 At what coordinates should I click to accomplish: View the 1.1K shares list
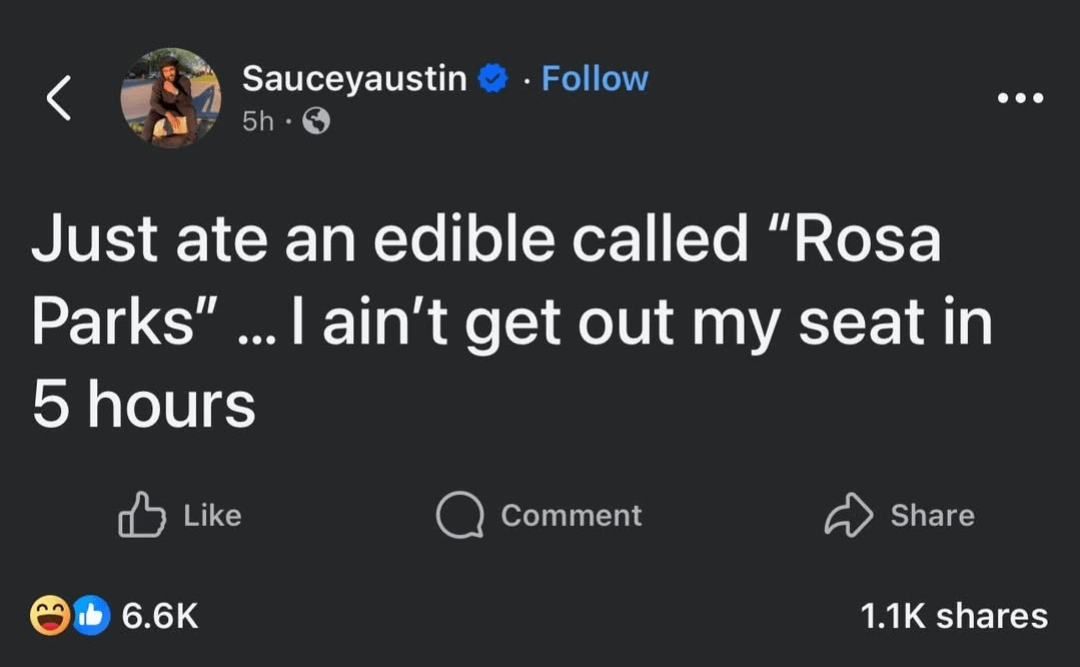[954, 615]
